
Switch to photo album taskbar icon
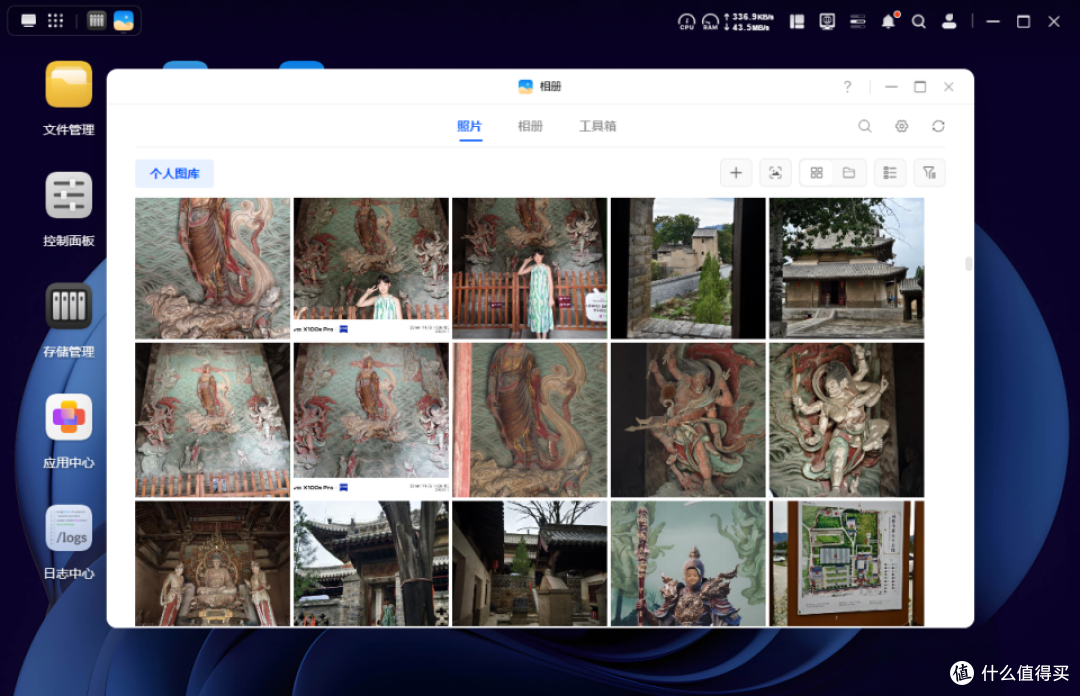[123, 21]
